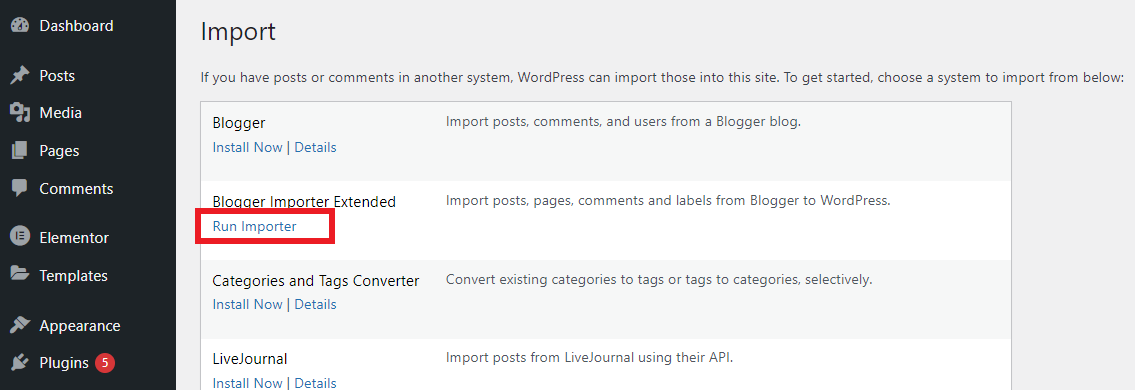Click the Posts pushpin icon
This screenshot has height=390, width=1135.
point(20,75)
